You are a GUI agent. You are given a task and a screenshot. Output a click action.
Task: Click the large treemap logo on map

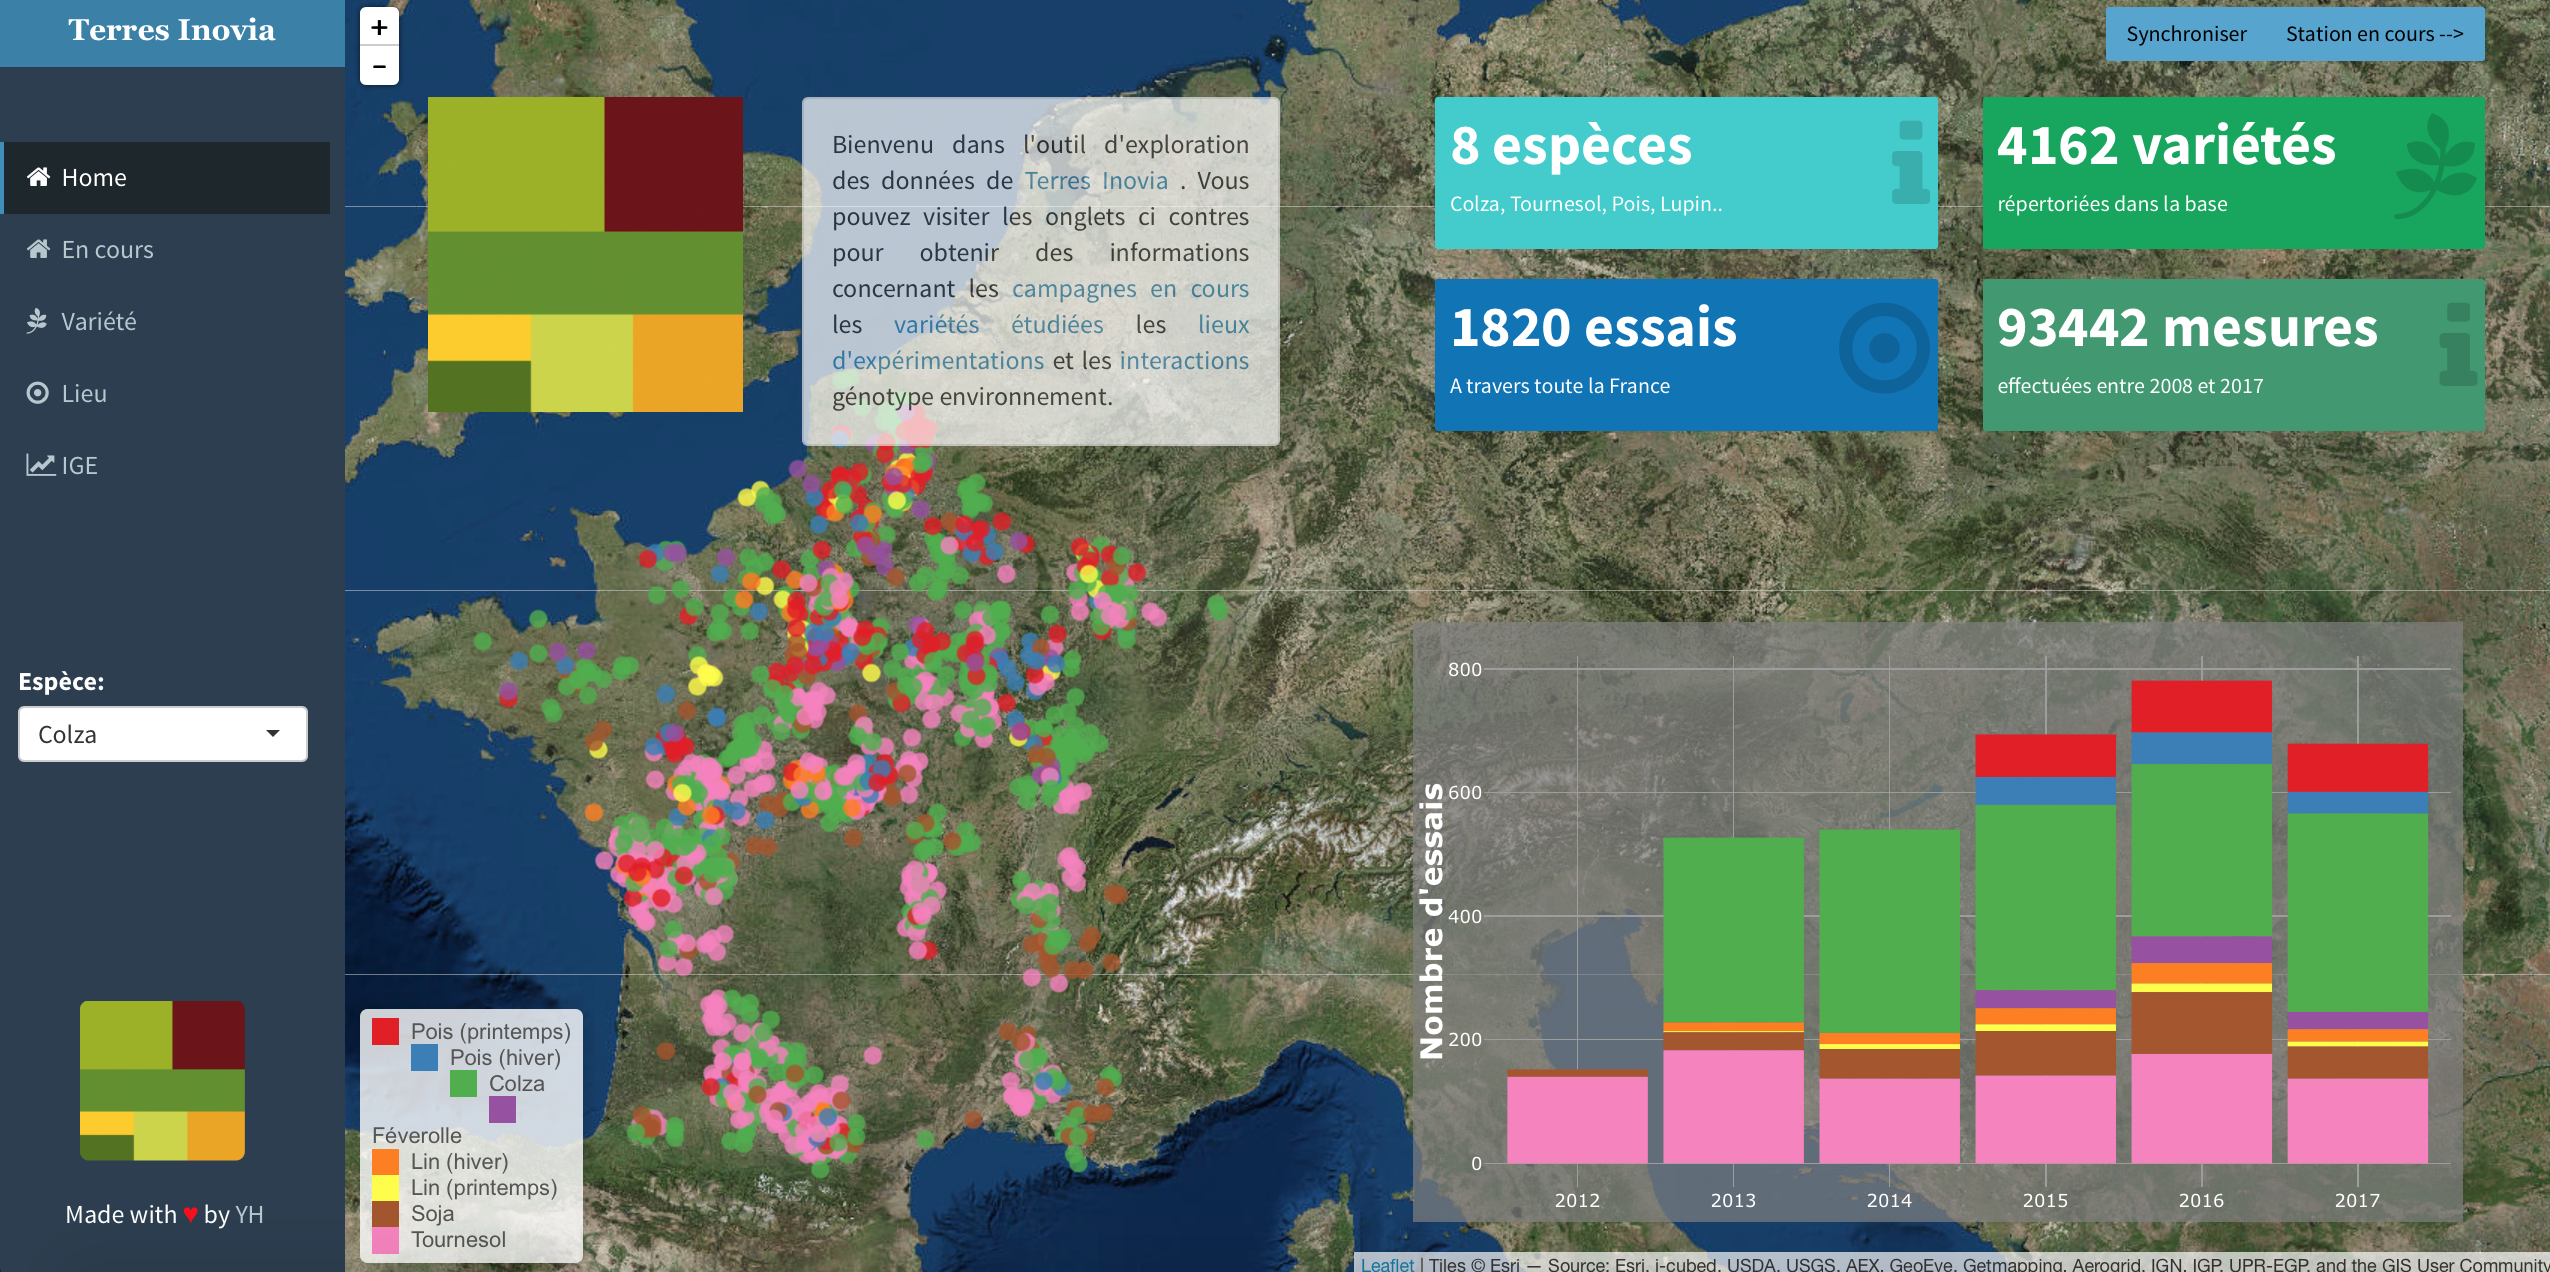point(585,254)
